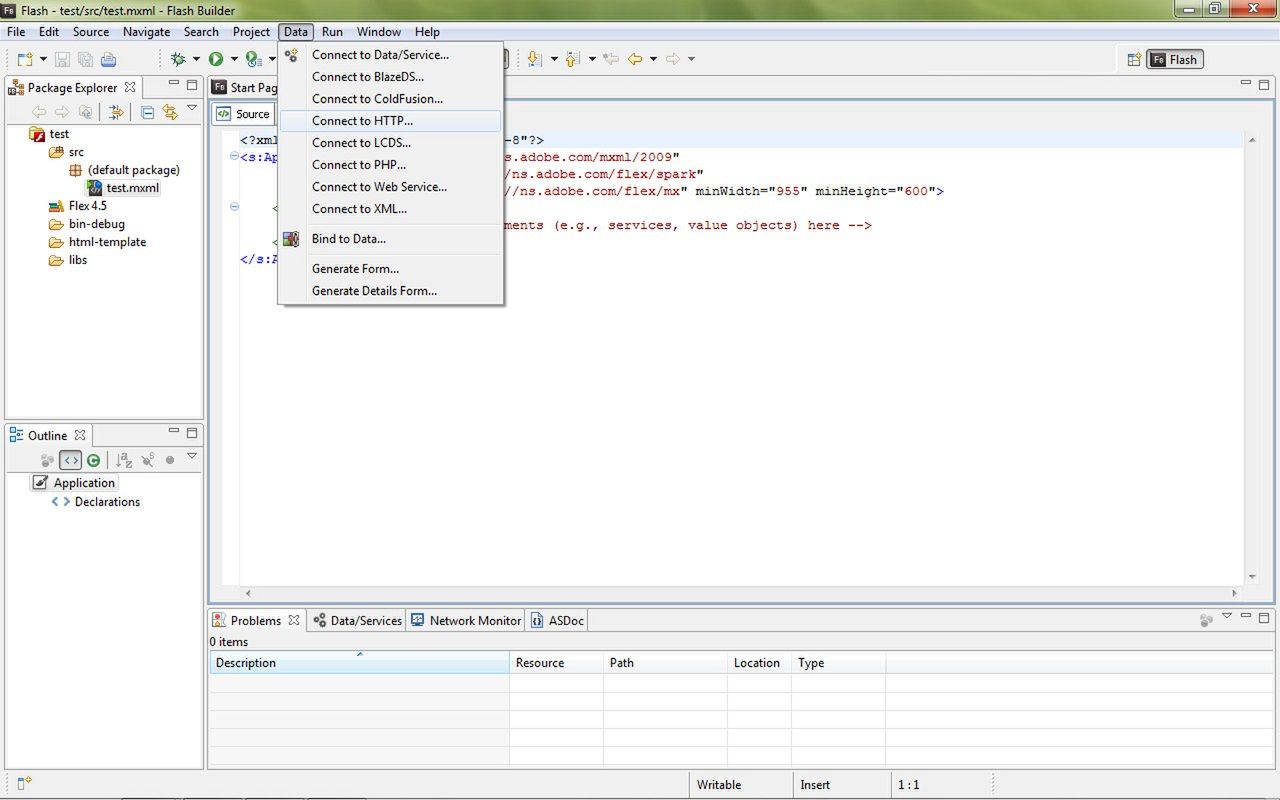Open Problems panel view menu triangle
Image resolution: width=1280 pixels, height=800 pixels.
click(1227, 617)
